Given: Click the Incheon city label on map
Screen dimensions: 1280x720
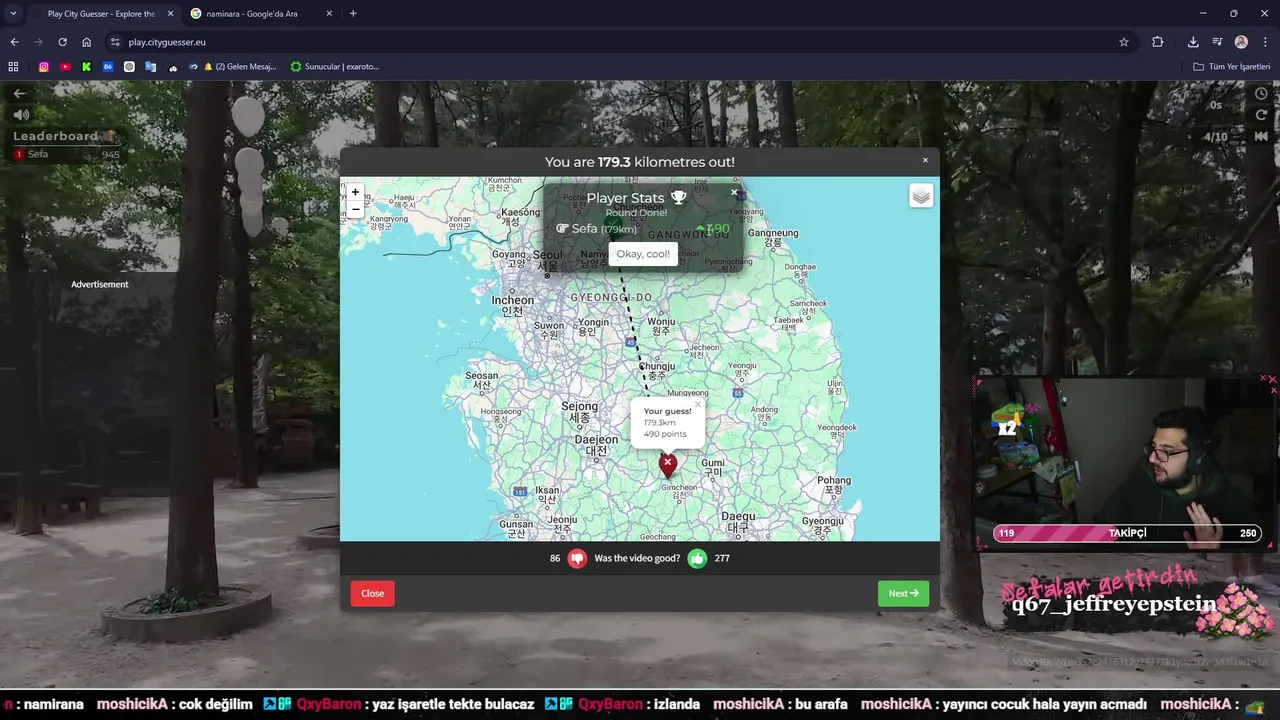Looking at the screenshot, I should (512, 305).
